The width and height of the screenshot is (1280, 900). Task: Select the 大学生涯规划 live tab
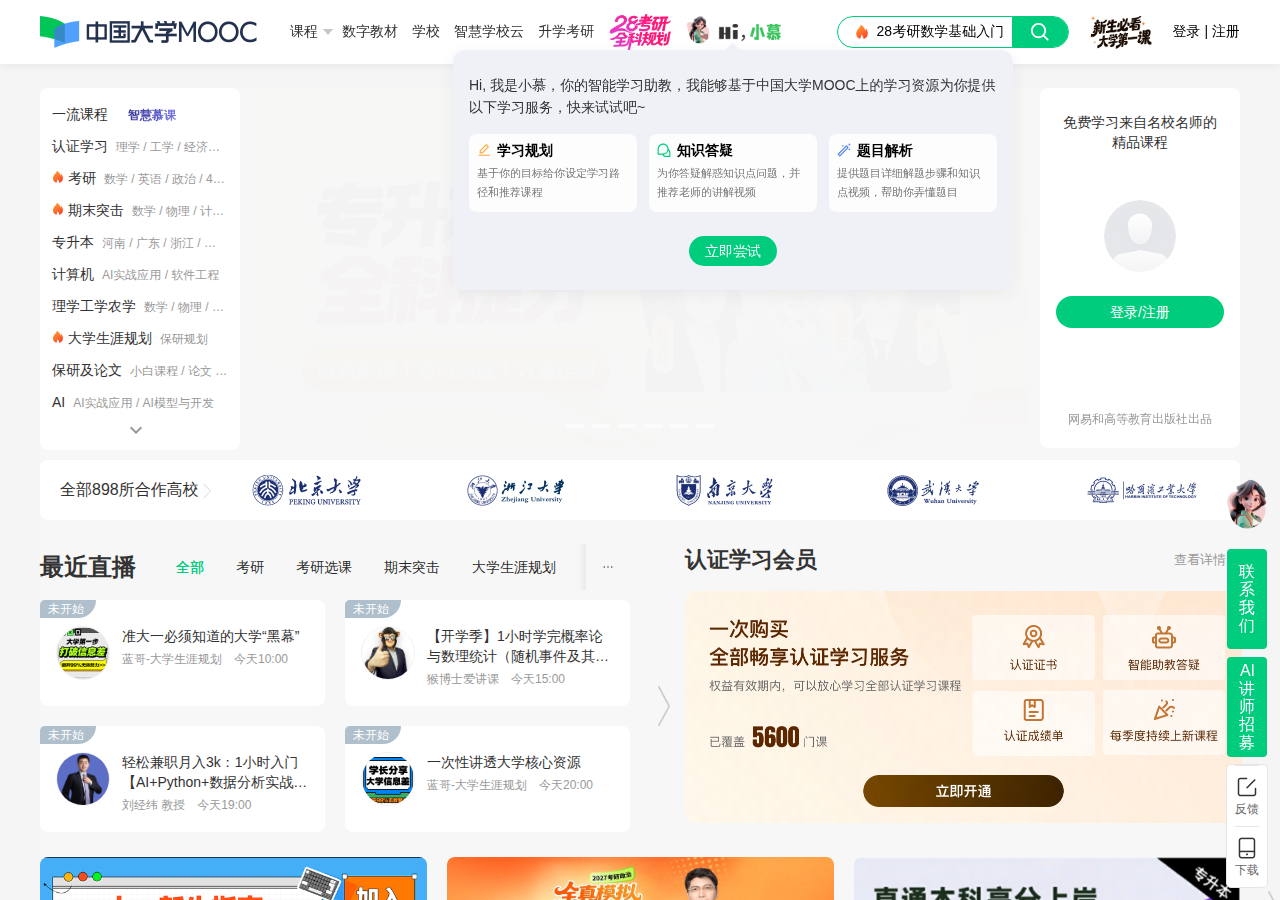(x=514, y=567)
